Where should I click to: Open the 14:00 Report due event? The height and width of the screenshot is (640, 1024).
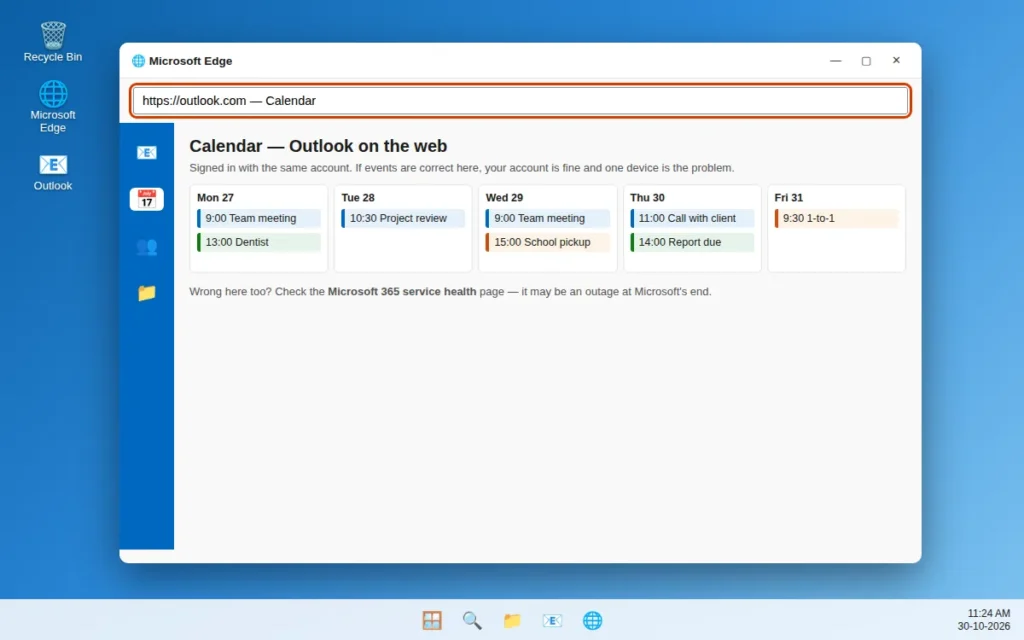692,242
